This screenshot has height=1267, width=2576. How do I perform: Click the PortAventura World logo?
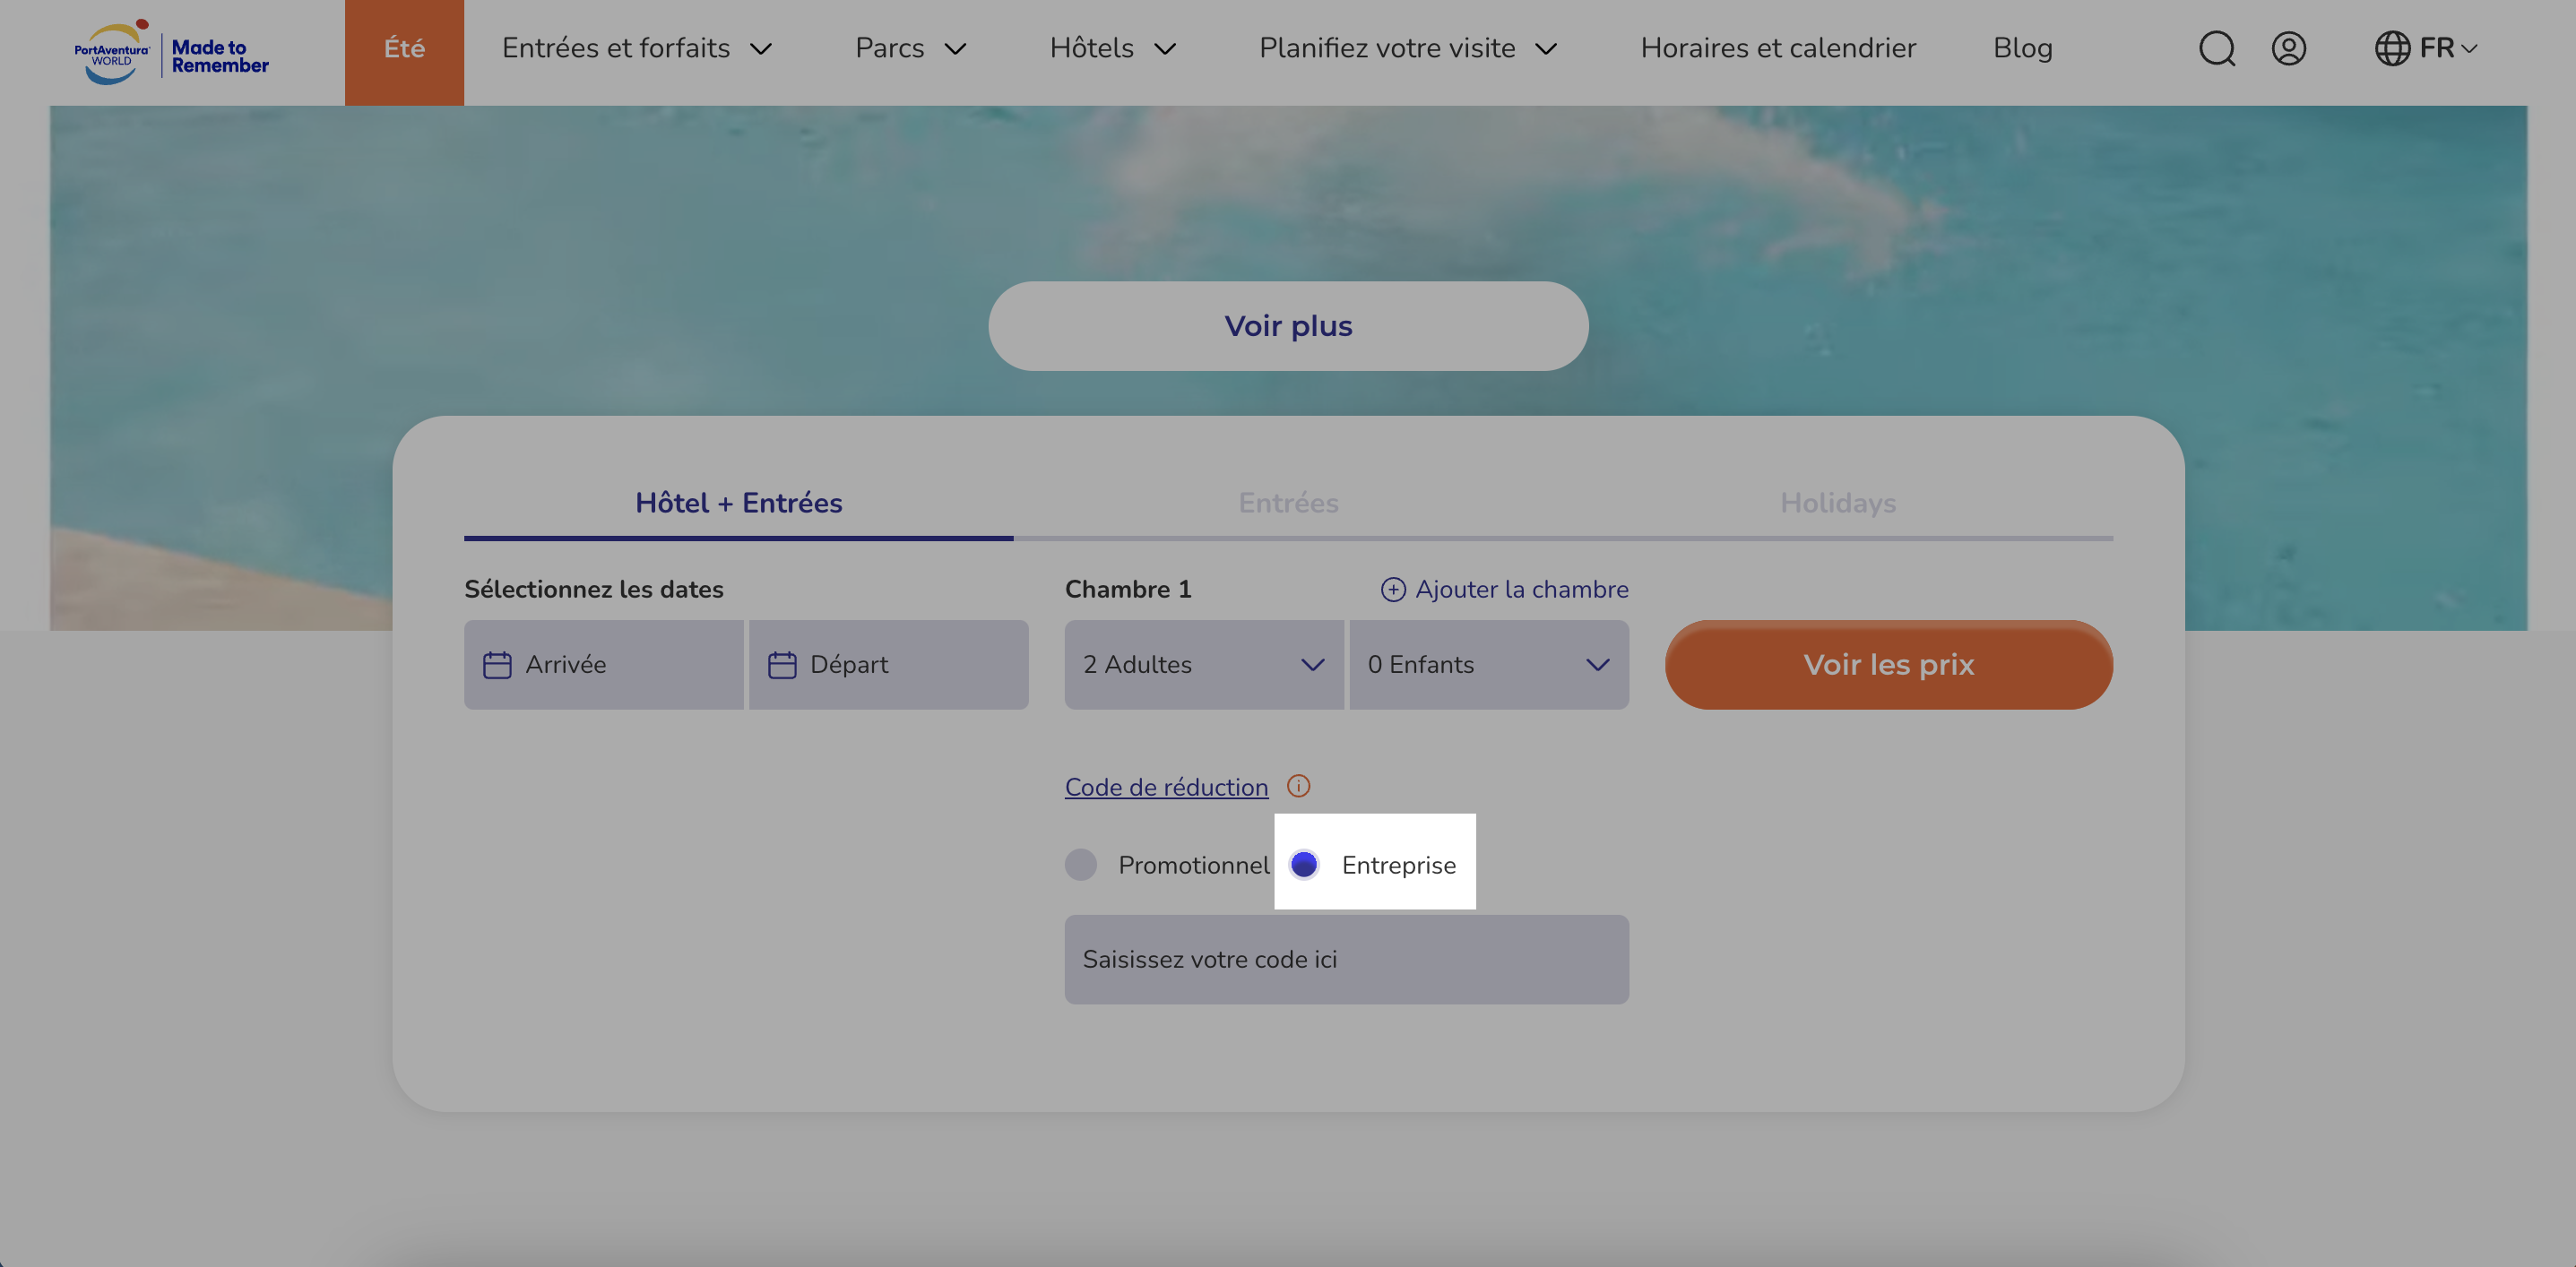coord(112,51)
